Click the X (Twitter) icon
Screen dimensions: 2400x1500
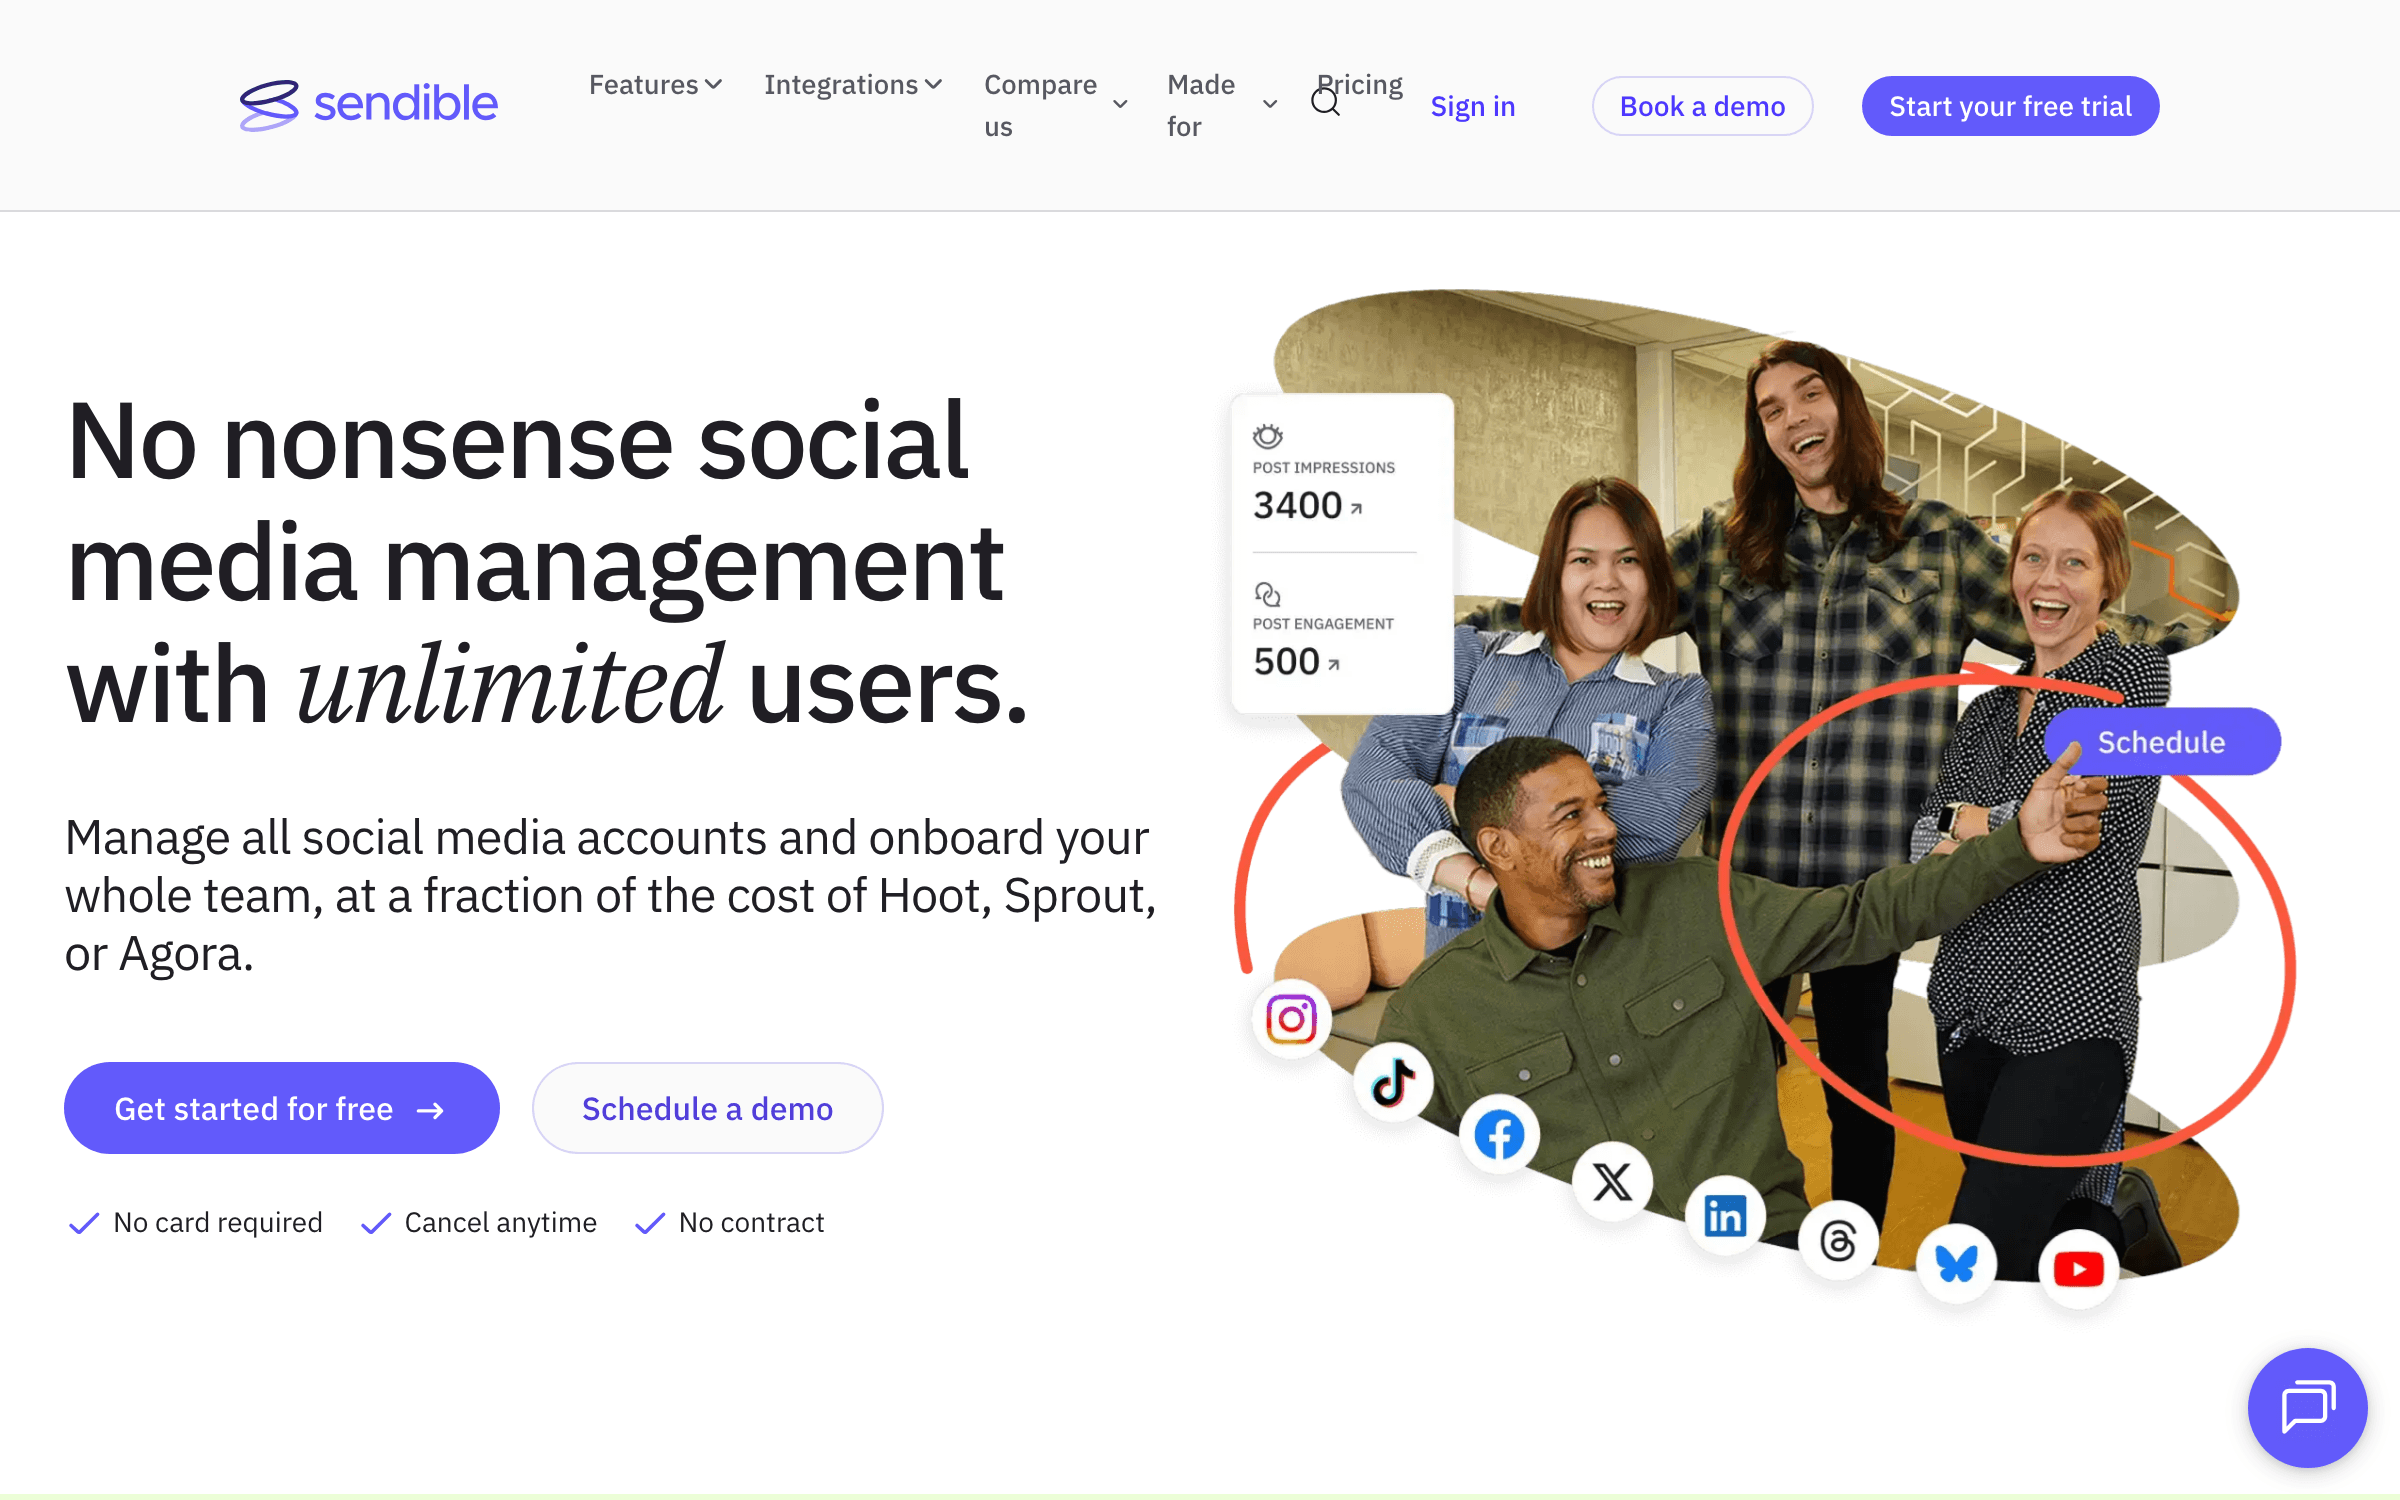1612,1182
